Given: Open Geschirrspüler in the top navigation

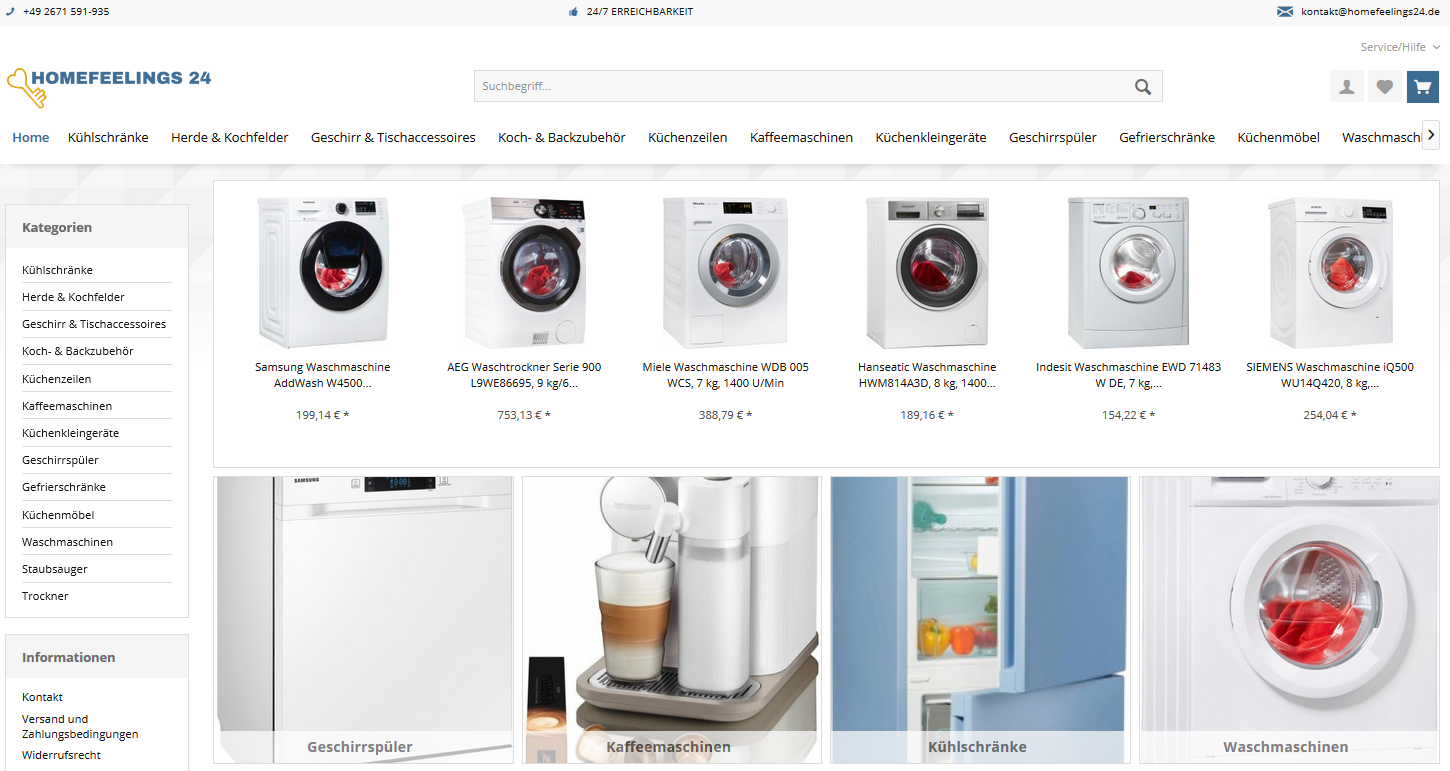Looking at the screenshot, I should click(x=1053, y=138).
